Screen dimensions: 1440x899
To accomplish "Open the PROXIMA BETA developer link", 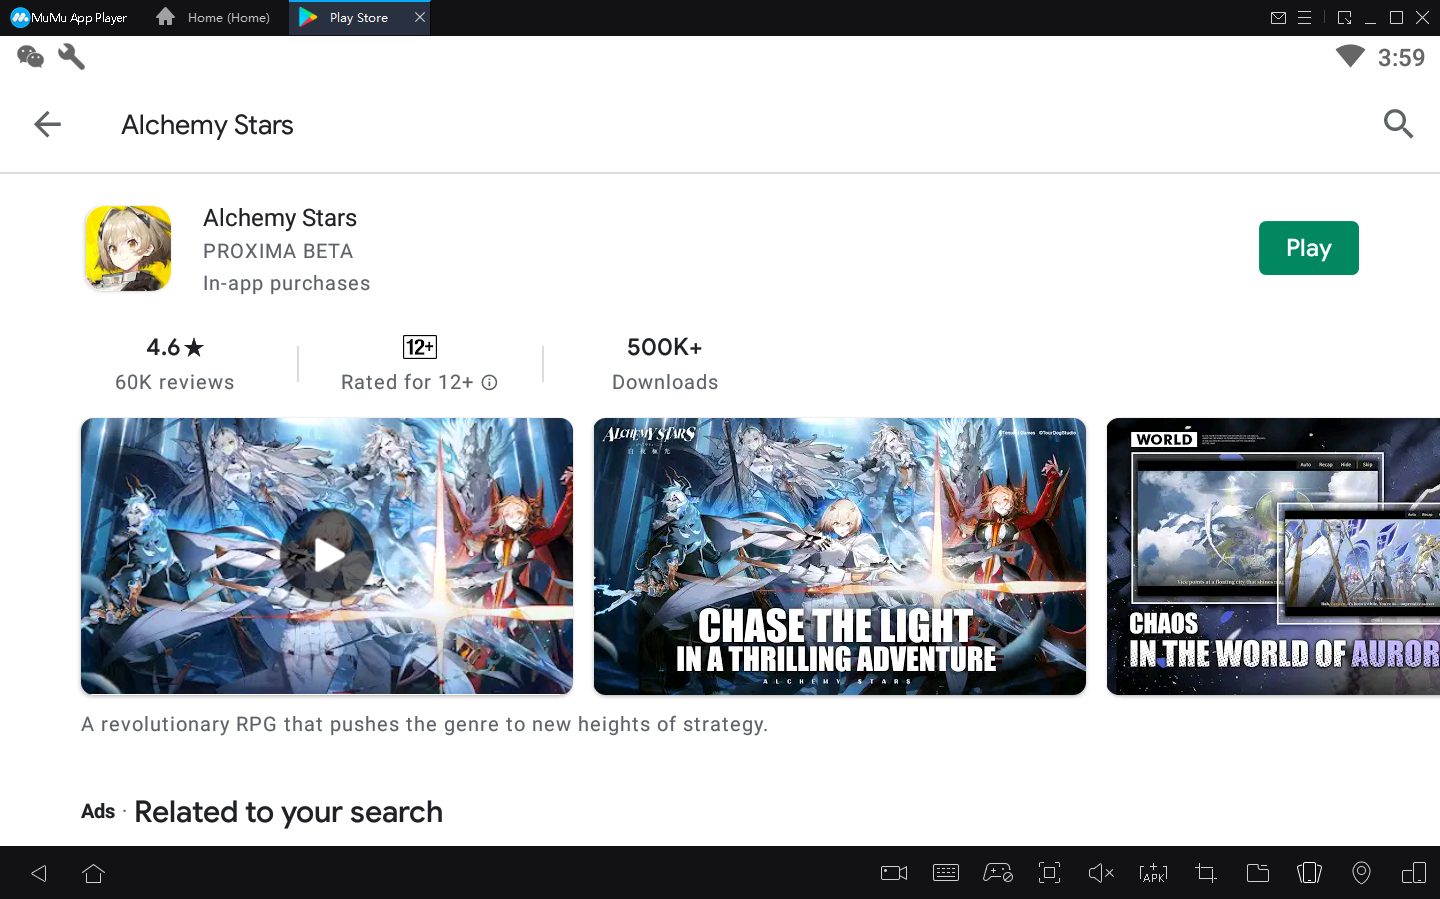I will pyautogui.click(x=278, y=251).
